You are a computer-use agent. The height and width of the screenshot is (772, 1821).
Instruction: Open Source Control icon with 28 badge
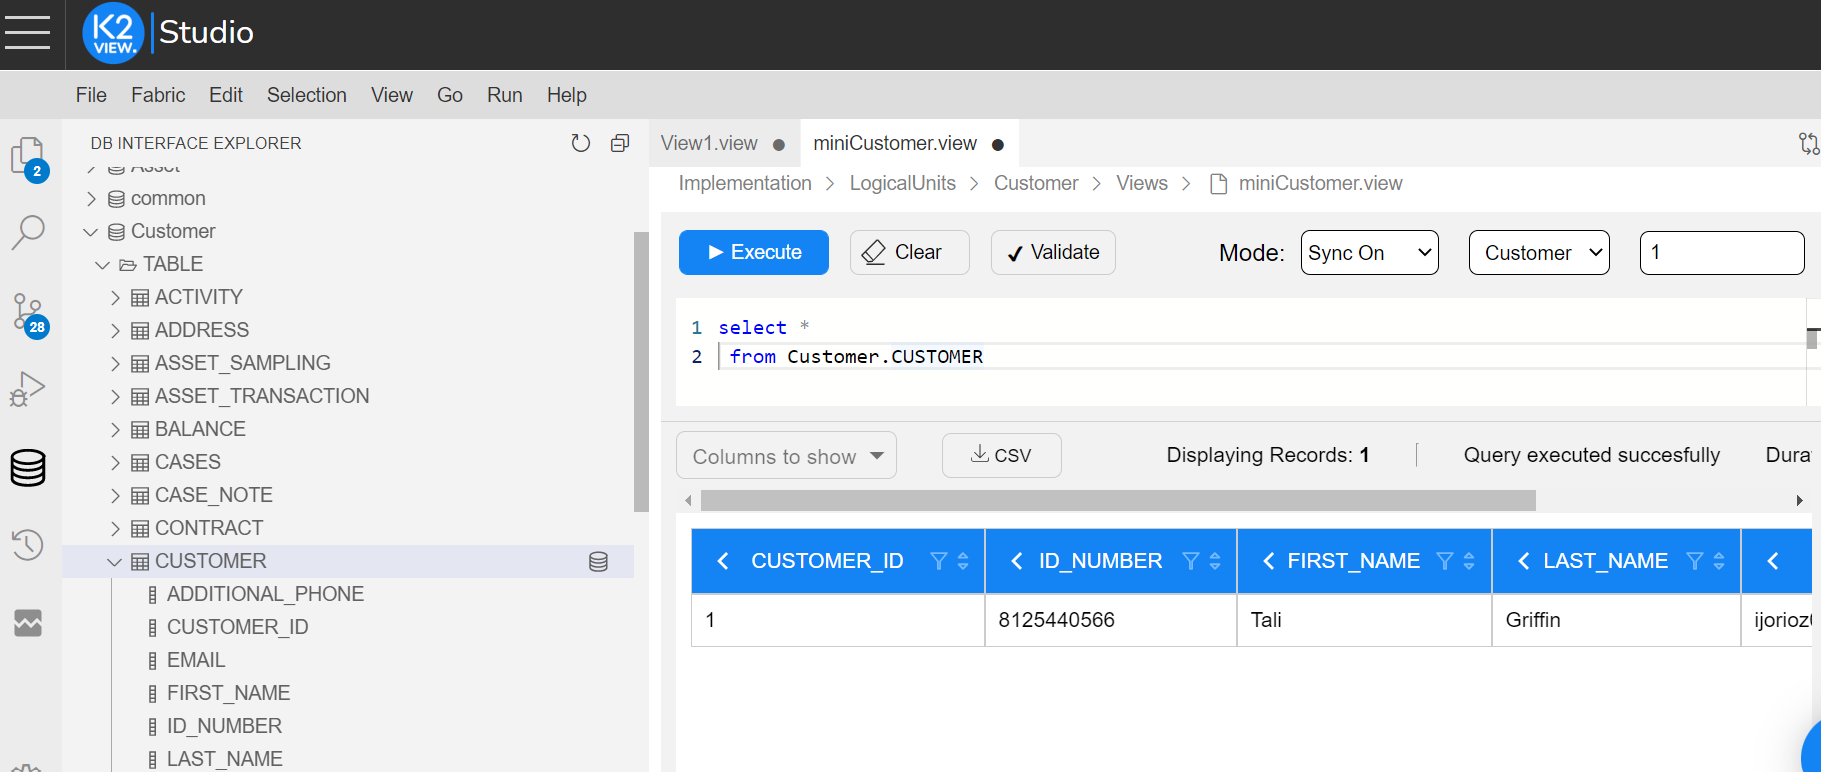(x=29, y=314)
